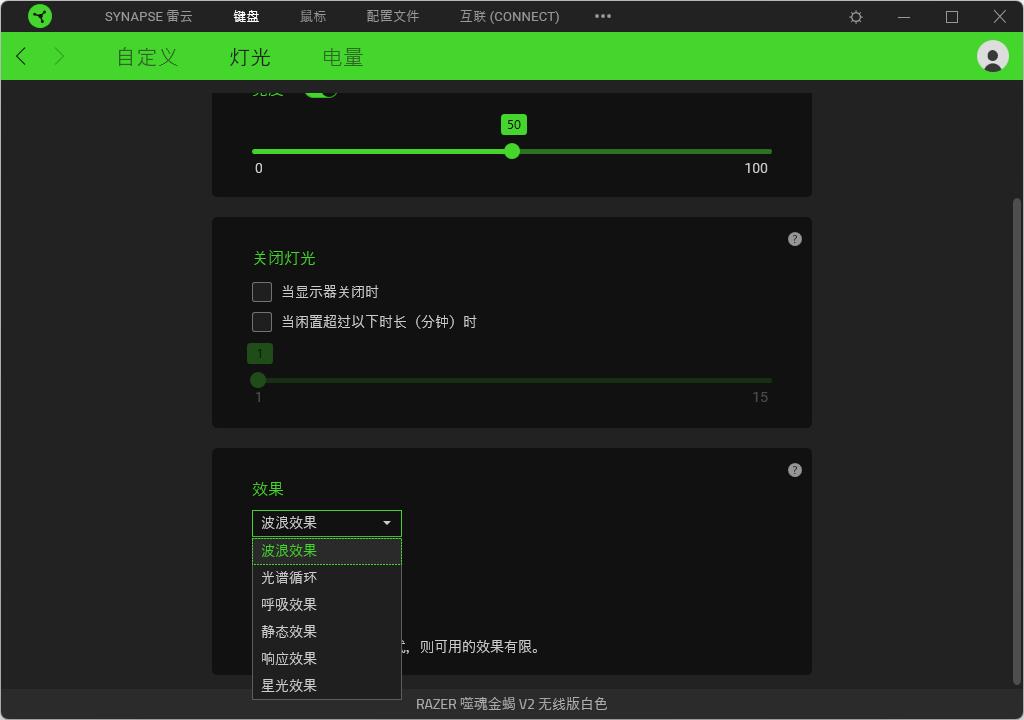
Task: Click the brightness slider handle at 50
Action: tap(512, 150)
